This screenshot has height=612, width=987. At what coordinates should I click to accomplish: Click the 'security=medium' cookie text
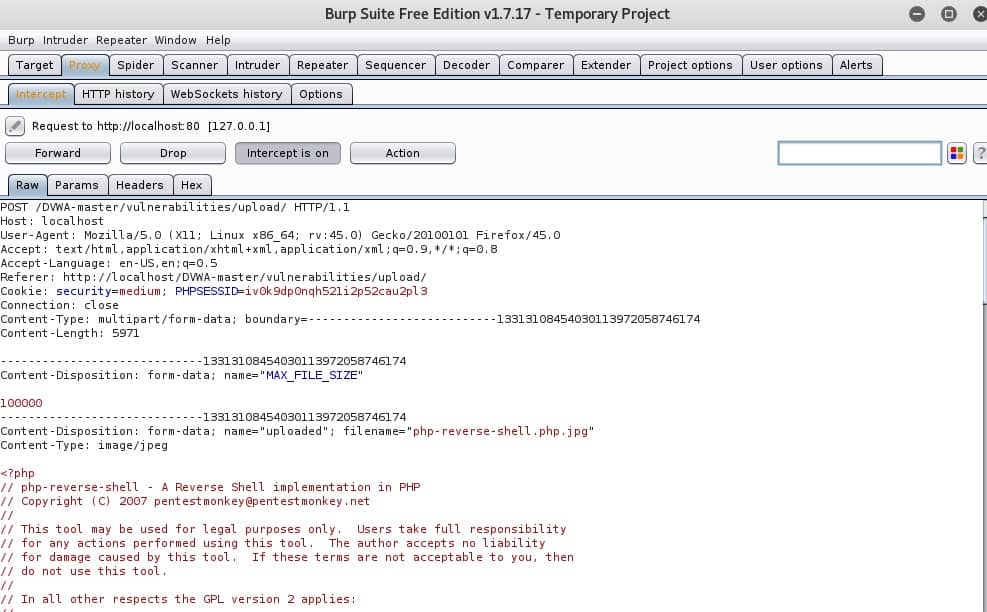pyautogui.click(x=110, y=291)
